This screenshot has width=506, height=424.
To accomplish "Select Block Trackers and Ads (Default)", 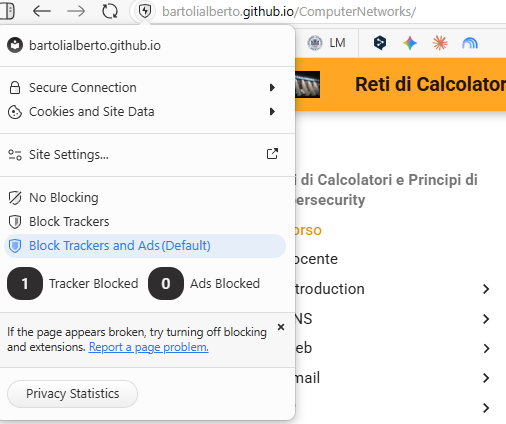I will click(x=145, y=246).
